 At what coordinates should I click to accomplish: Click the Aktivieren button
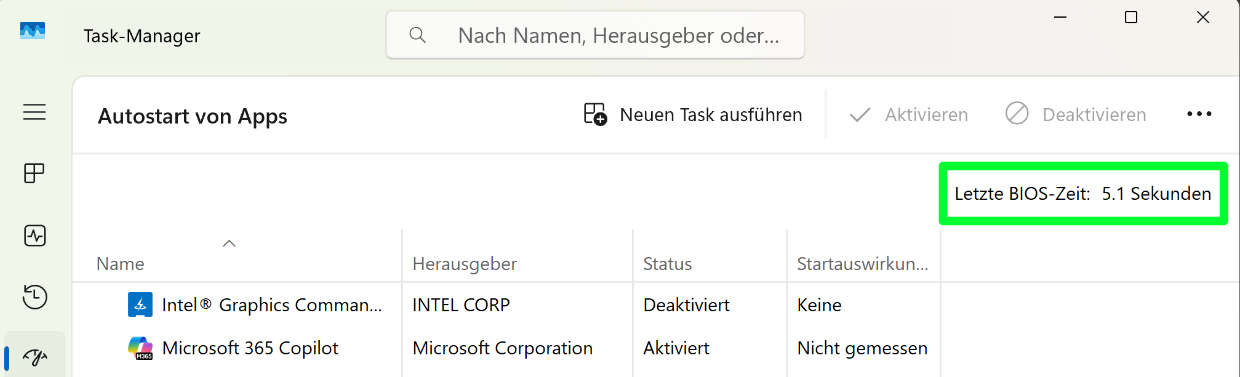[x=908, y=114]
